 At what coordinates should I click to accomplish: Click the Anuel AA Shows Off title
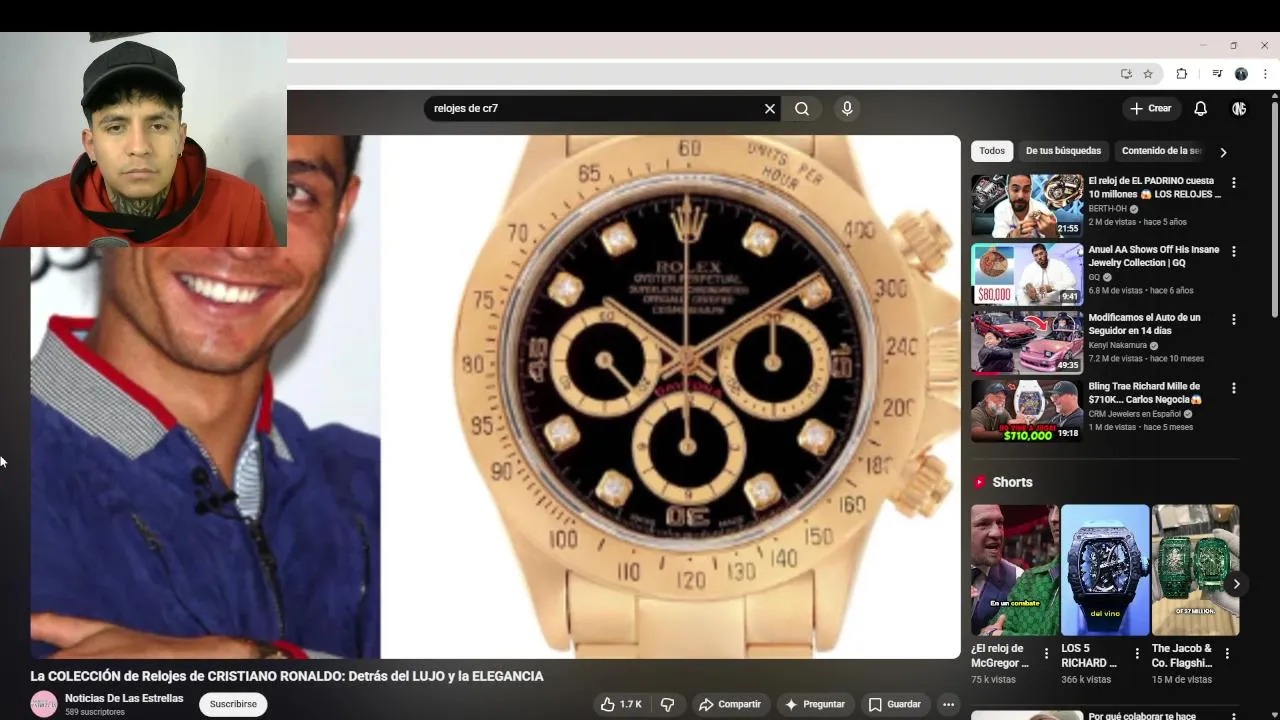pos(1154,256)
